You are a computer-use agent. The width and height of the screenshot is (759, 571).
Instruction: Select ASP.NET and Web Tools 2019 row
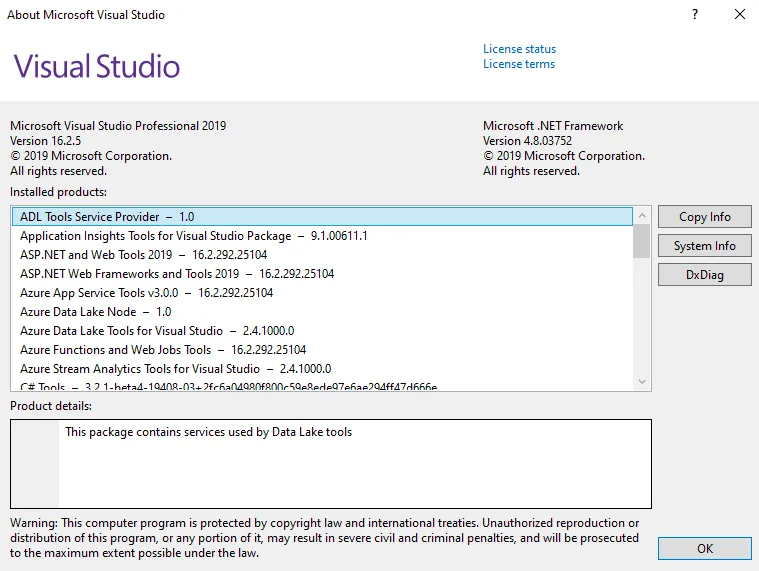click(322, 255)
